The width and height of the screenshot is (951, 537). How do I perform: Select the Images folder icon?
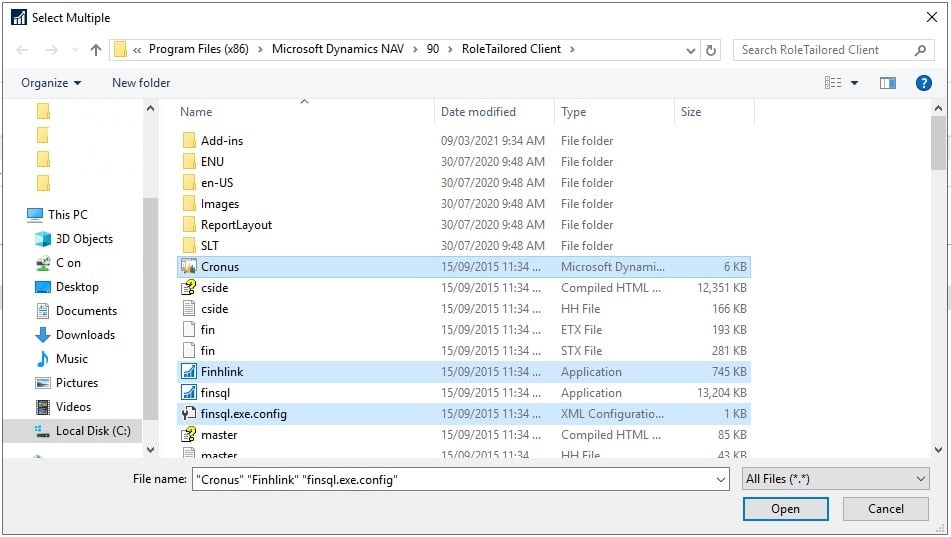coord(189,203)
